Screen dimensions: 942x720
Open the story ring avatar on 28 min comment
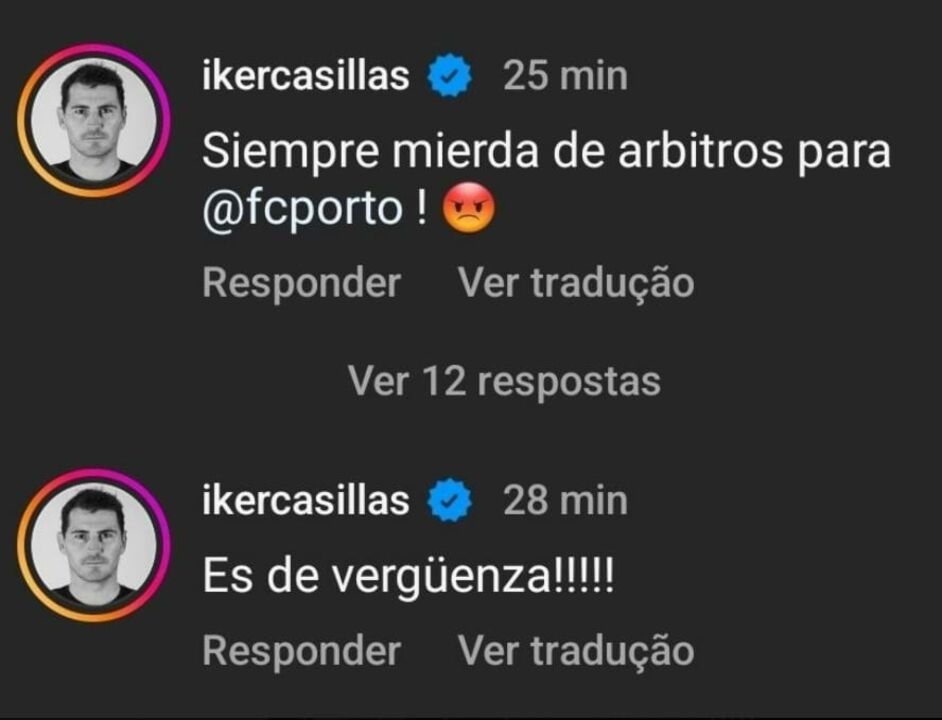click(94, 545)
